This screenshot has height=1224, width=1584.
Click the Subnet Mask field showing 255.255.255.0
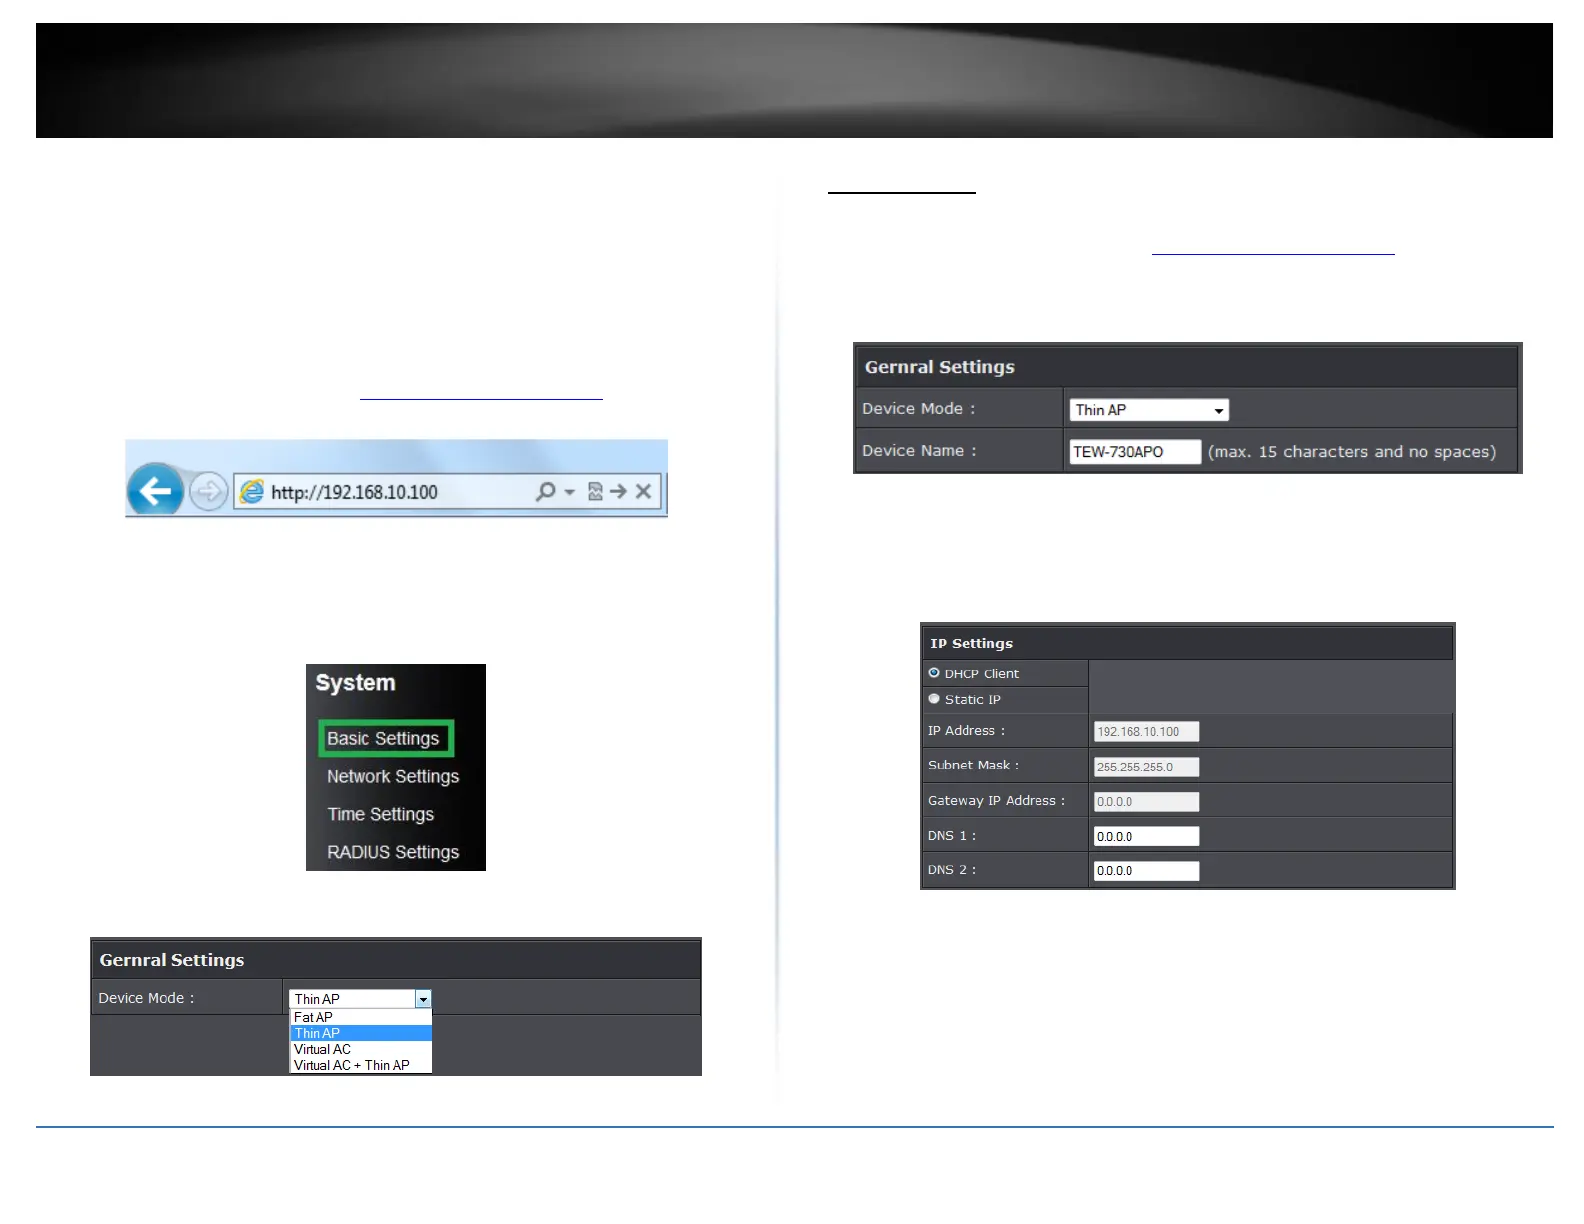point(1146,767)
